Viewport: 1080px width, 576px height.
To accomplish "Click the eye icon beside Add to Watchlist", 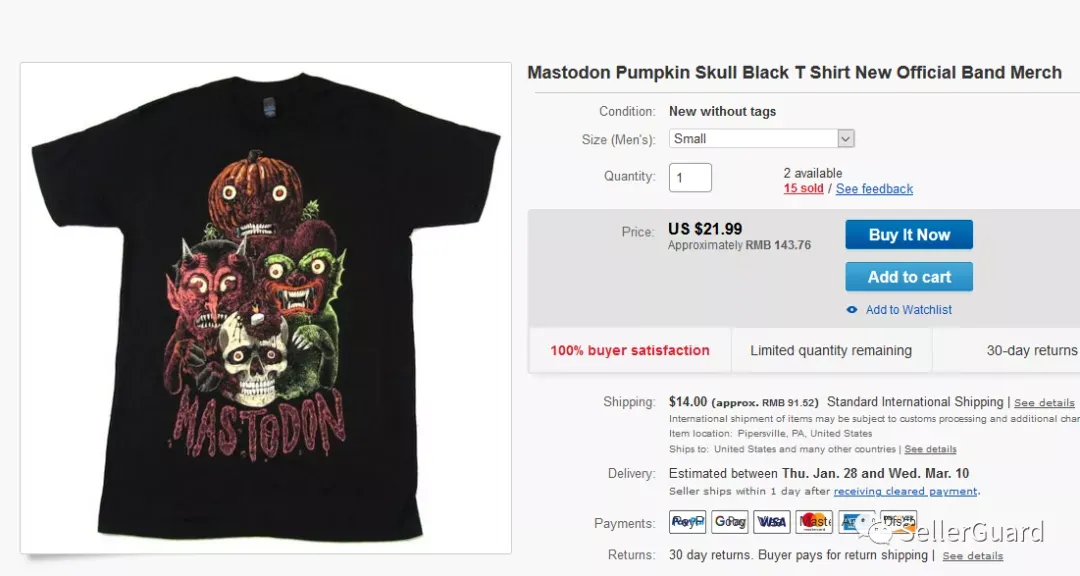I will pos(852,310).
